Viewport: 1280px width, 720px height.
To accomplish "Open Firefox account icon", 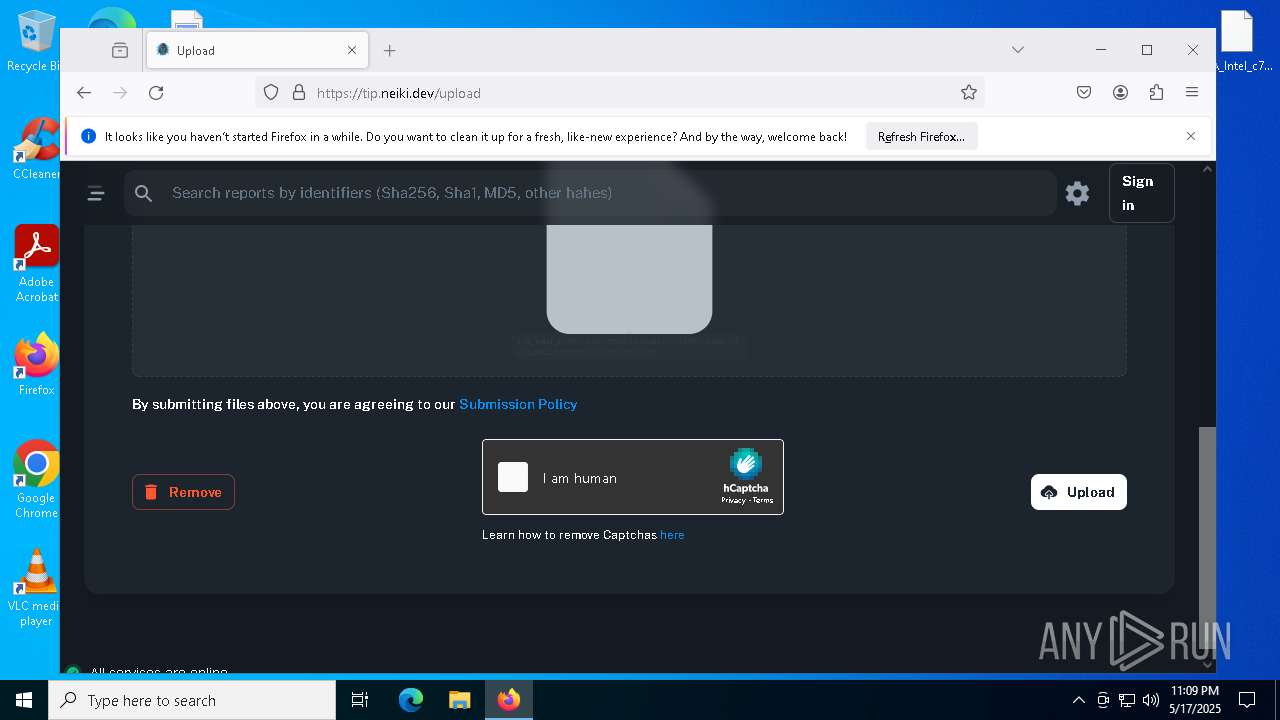I will pyautogui.click(x=1120, y=93).
